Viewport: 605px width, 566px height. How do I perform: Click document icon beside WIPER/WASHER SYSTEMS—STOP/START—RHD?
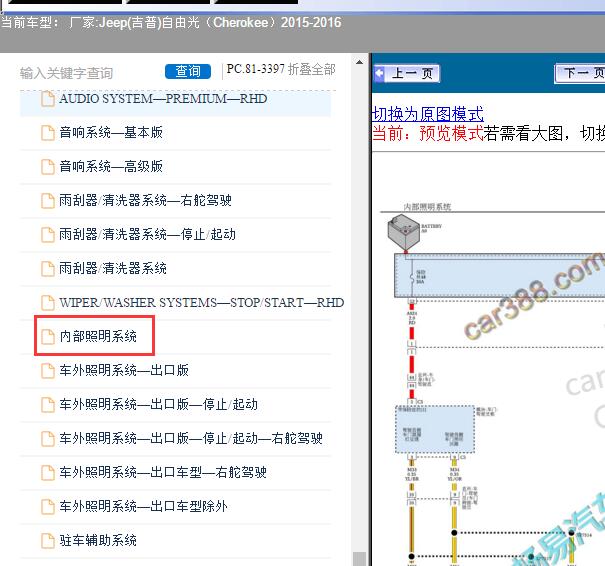tap(48, 302)
